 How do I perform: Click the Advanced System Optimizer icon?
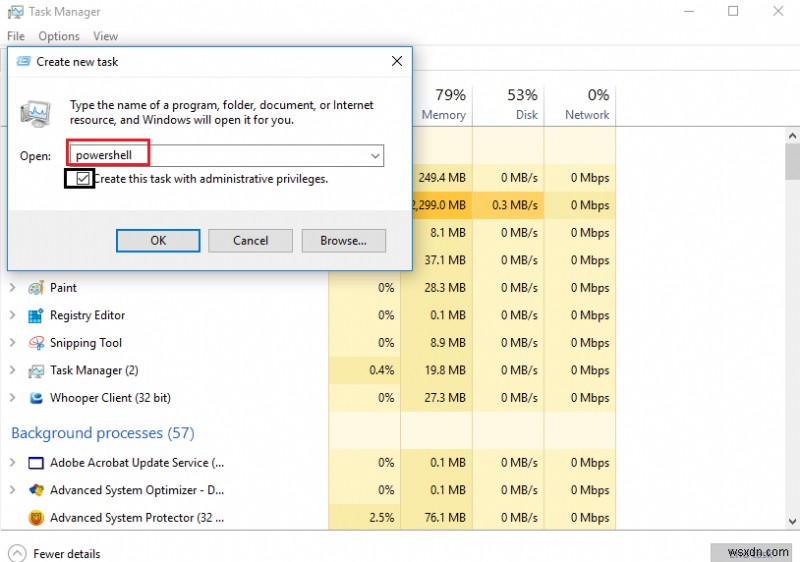pos(36,491)
